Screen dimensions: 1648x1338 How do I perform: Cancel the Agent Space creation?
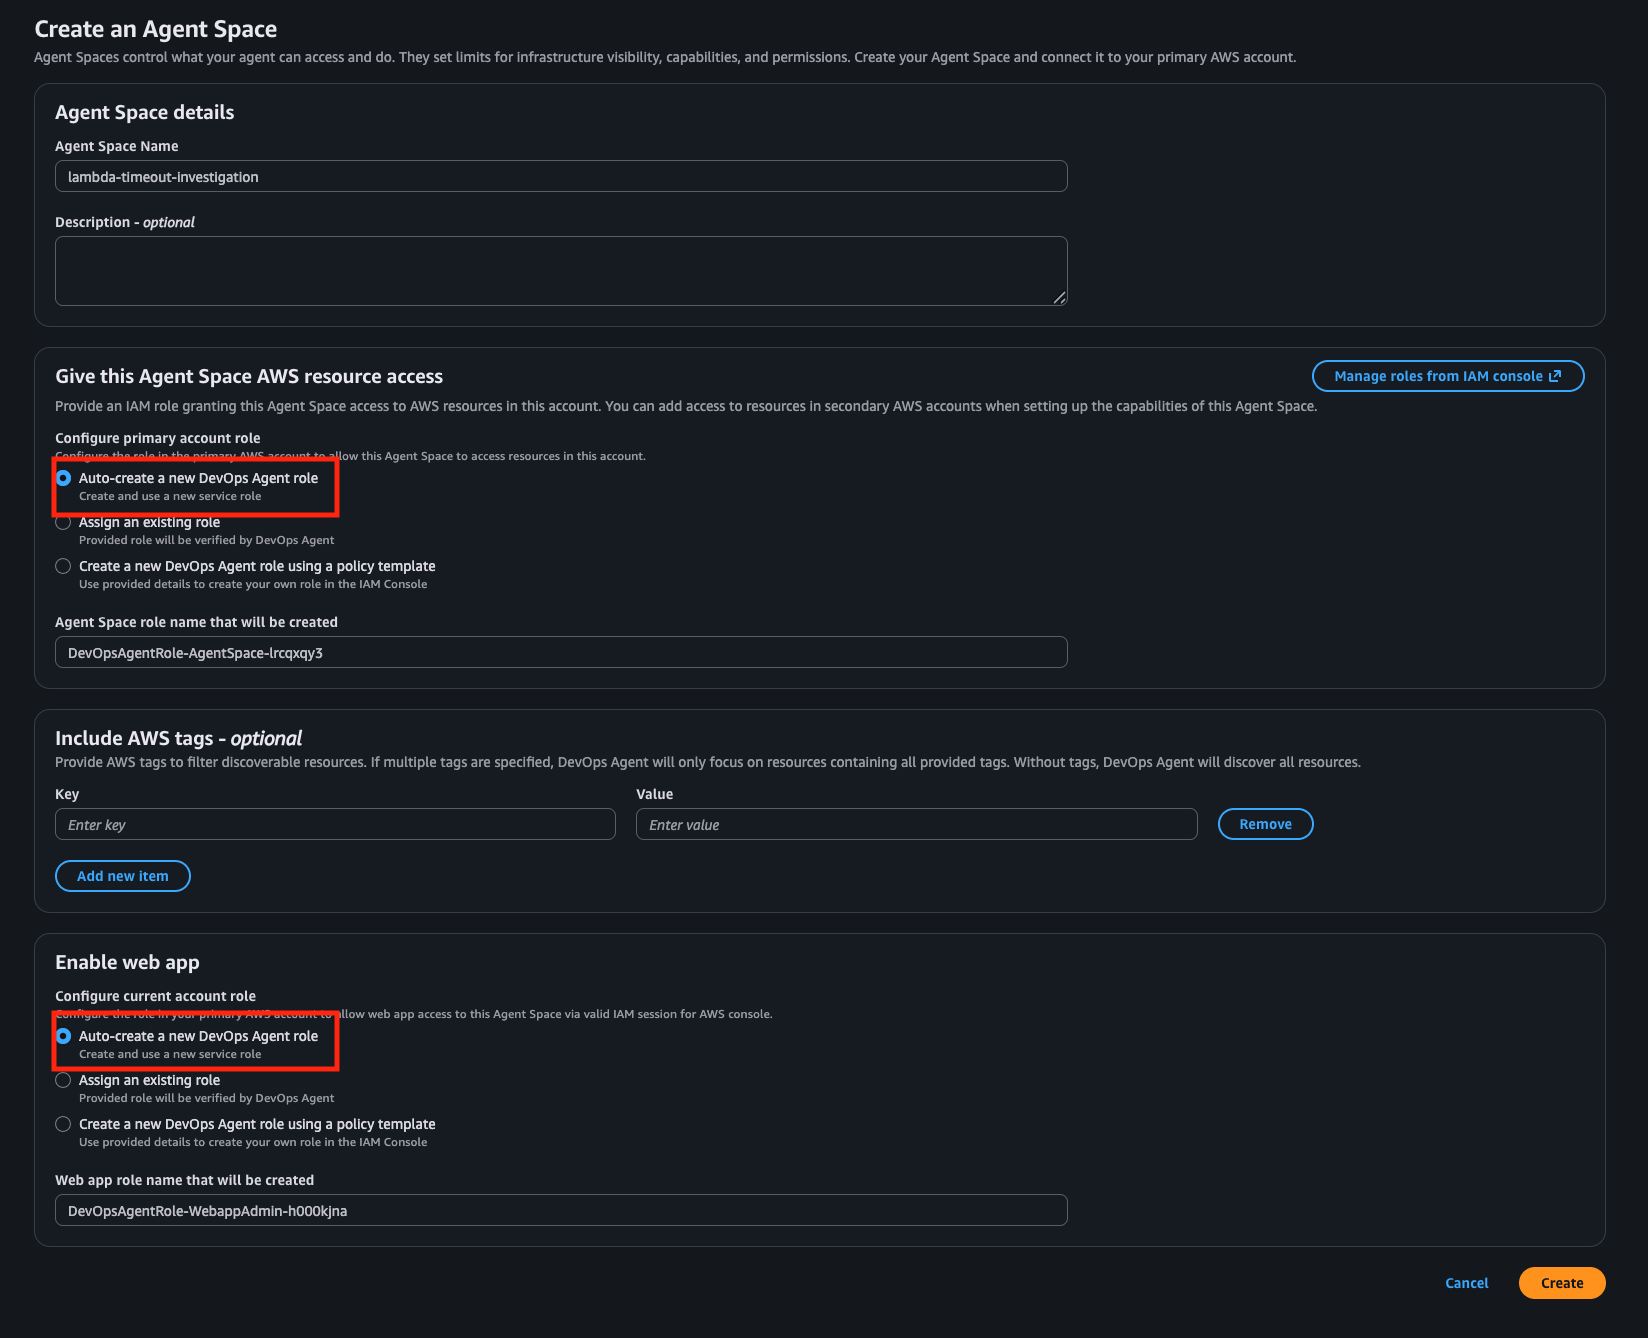1466,1283
